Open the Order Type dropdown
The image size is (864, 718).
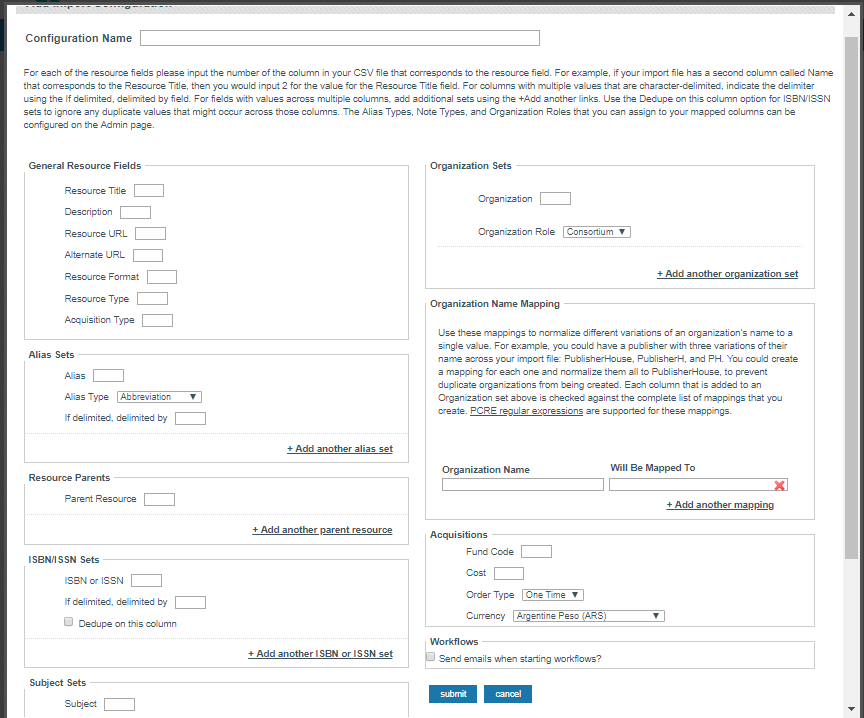click(553, 595)
